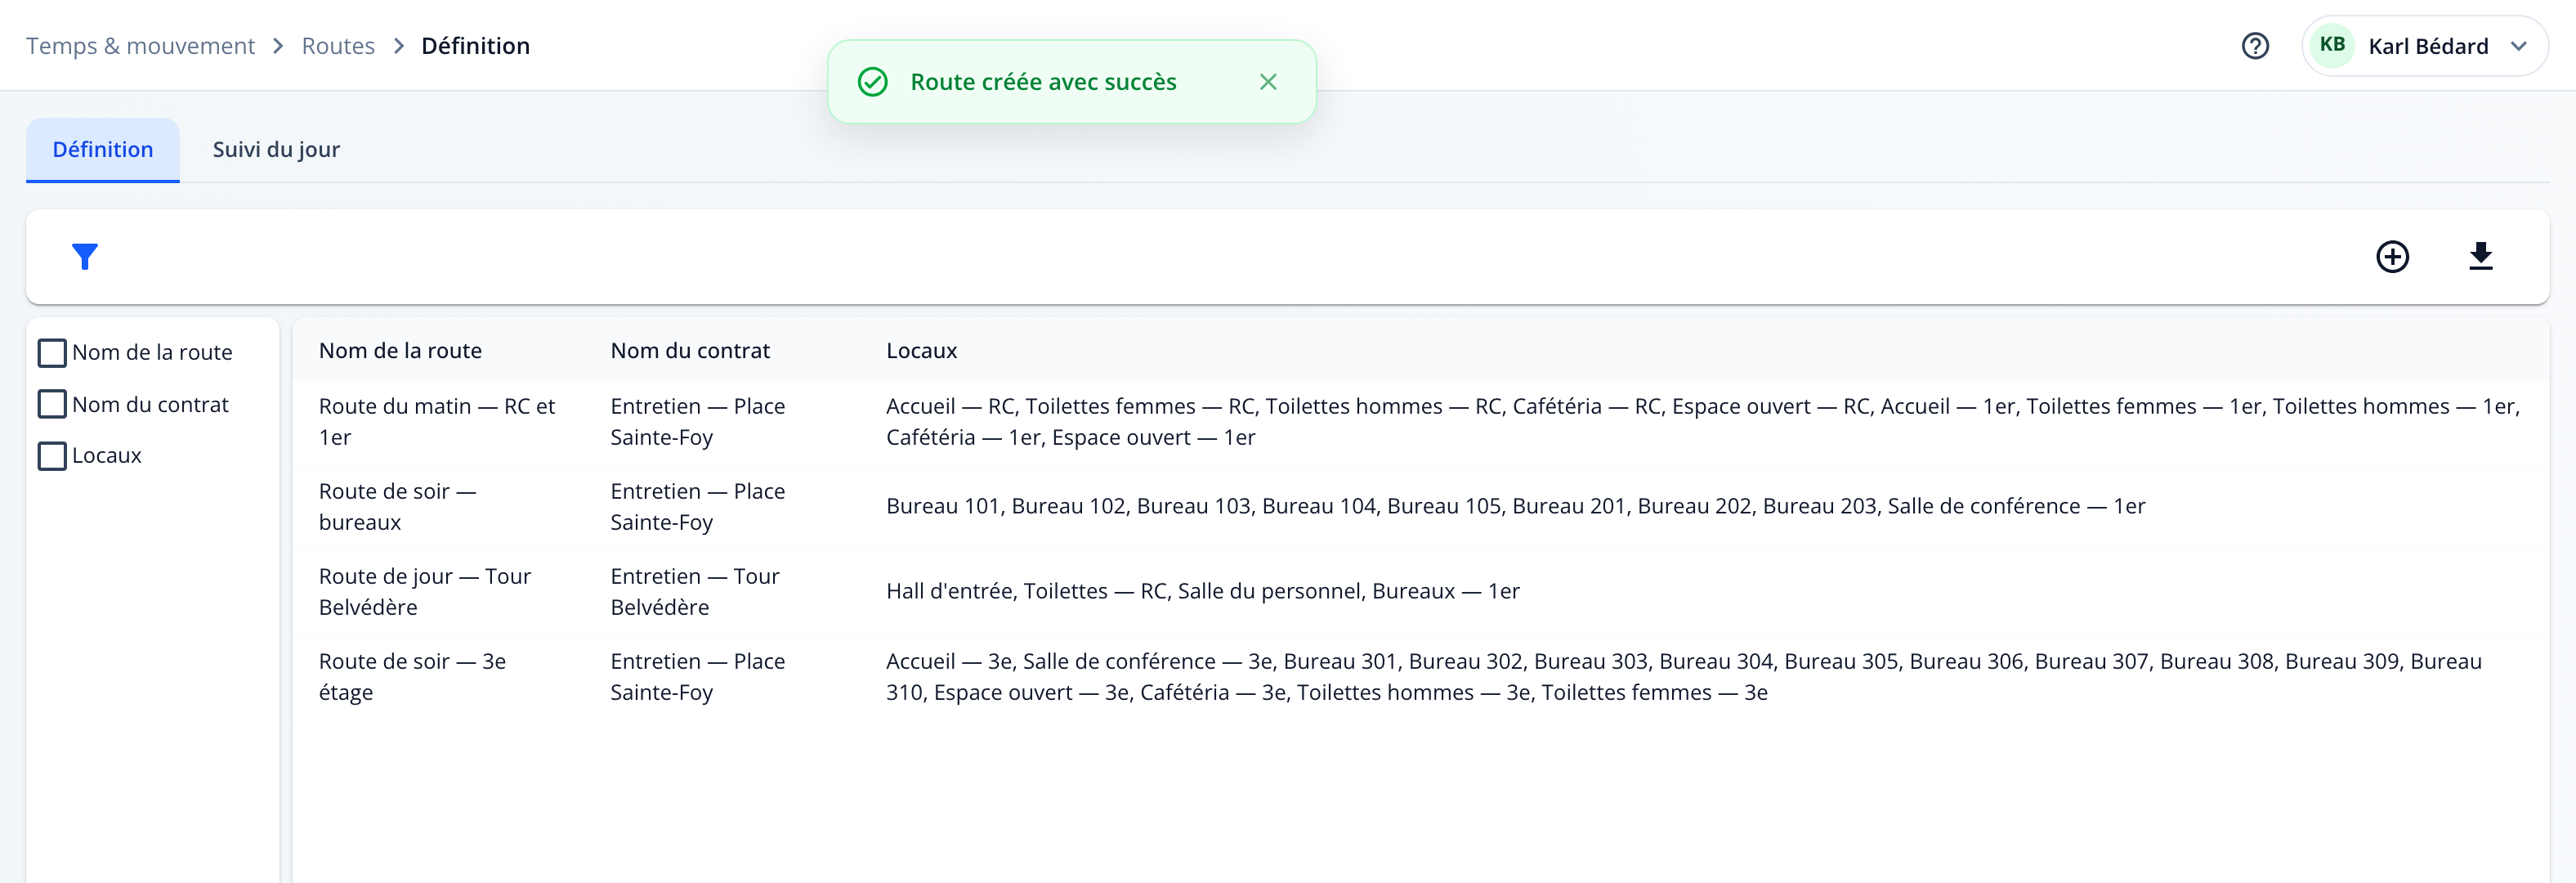
Task: Go to Routes breadcrumb
Action: (x=338, y=46)
